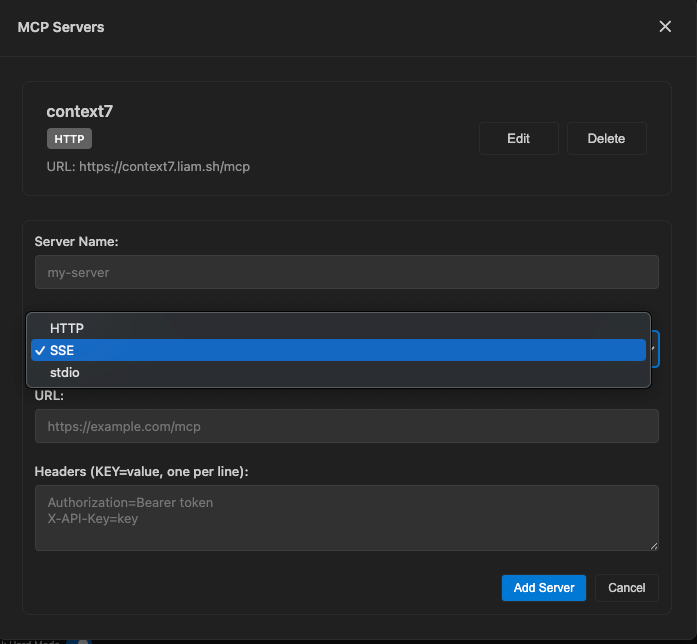Pick stdio from the dropdown list
Image resolution: width=697 pixels, height=644 pixels.
64,373
